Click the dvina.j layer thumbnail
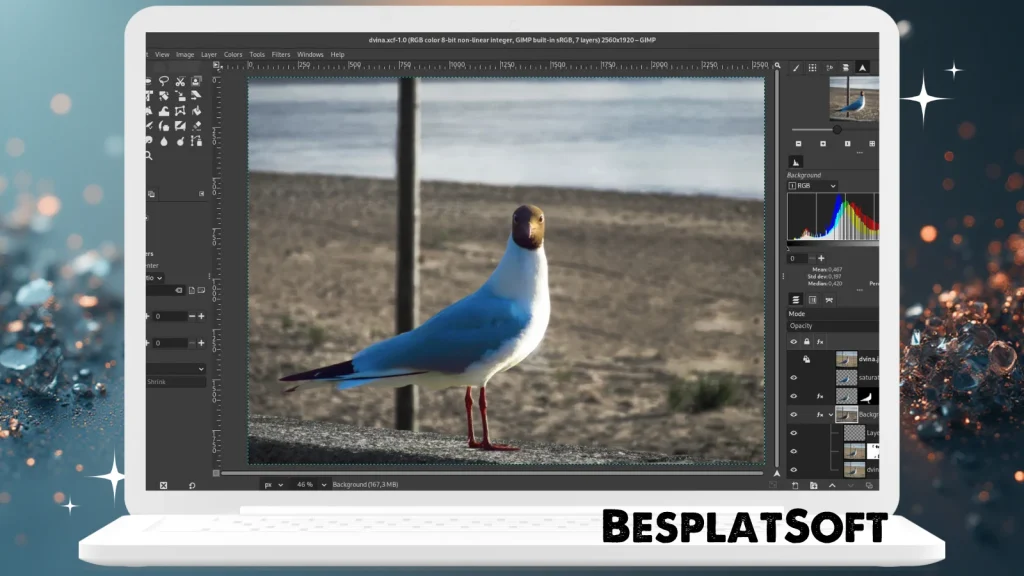Screen dimensions: 1024x576 click(846, 359)
